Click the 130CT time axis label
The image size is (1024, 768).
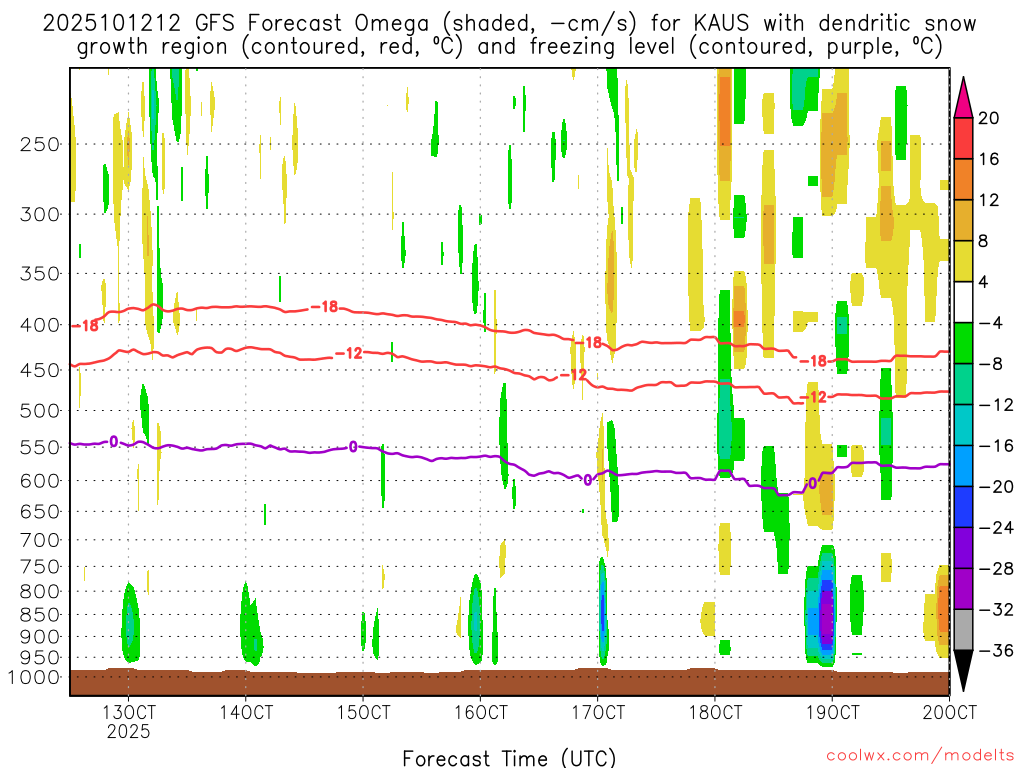tap(129, 711)
